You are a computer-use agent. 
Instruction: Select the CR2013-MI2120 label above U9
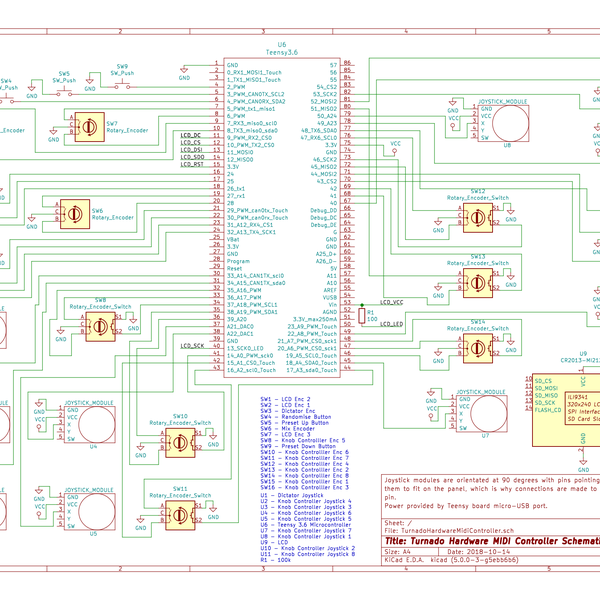tap(580, 360)
